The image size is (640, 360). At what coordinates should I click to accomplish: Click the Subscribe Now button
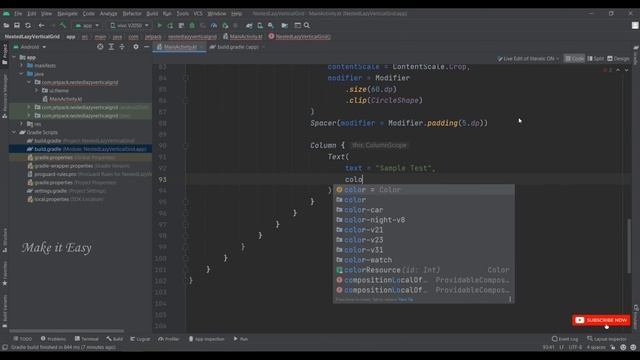pos(601,320)
